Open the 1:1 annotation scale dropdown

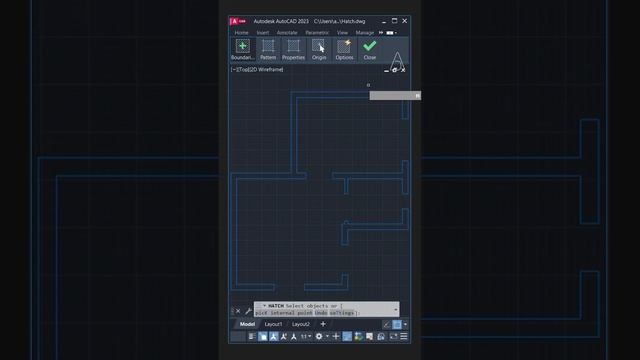tap(306, 336)
